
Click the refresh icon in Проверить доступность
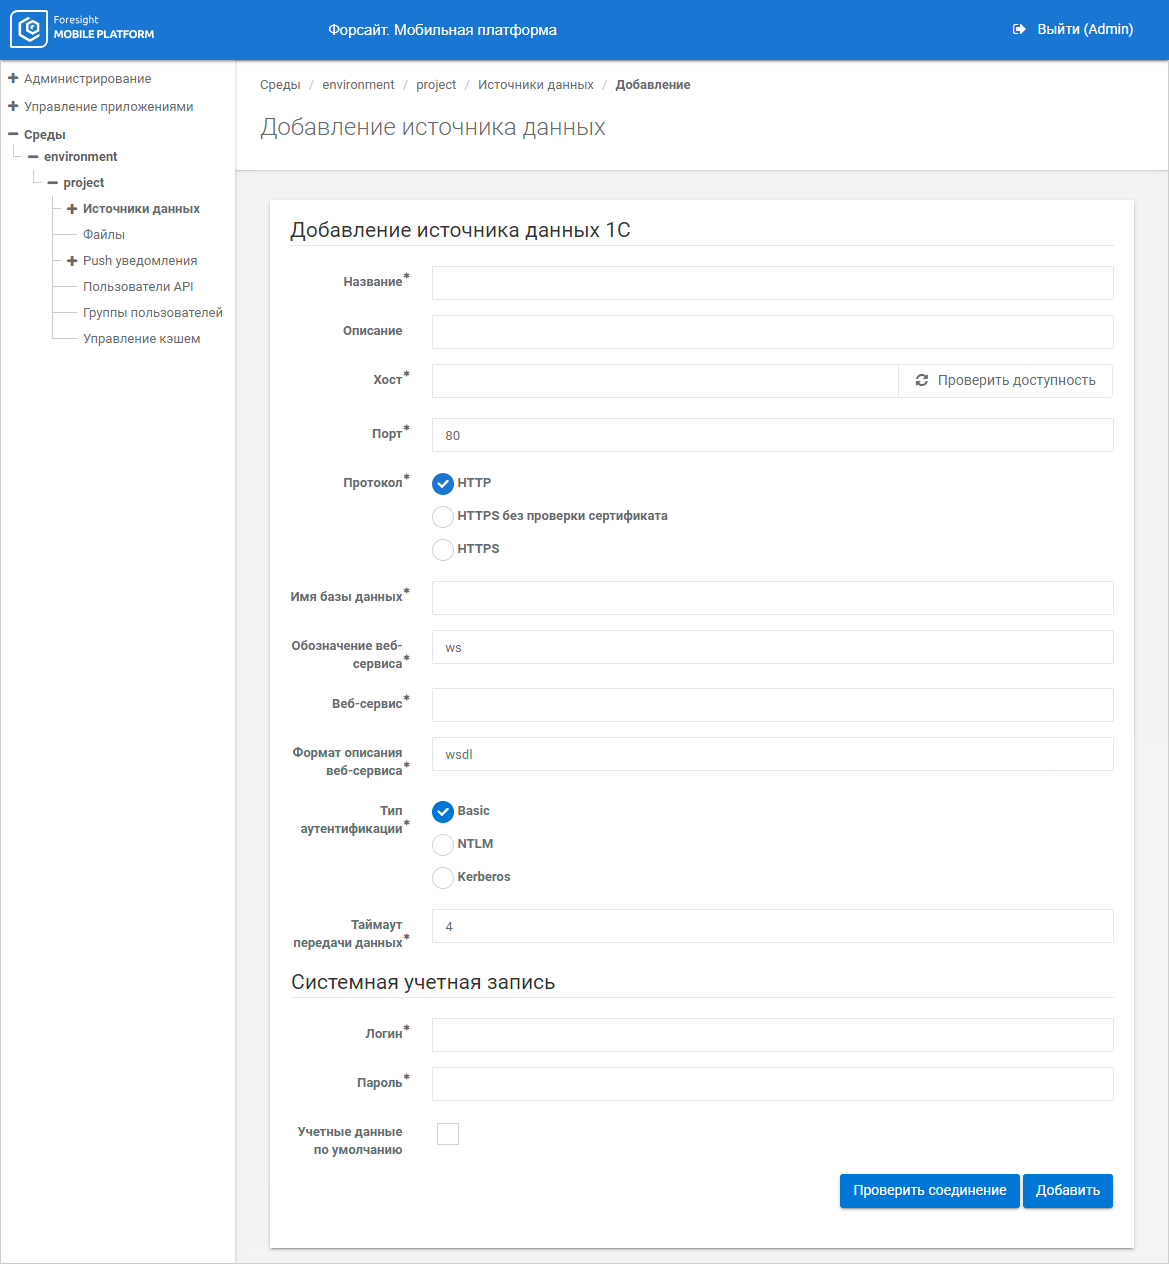[x=922, y=380]
